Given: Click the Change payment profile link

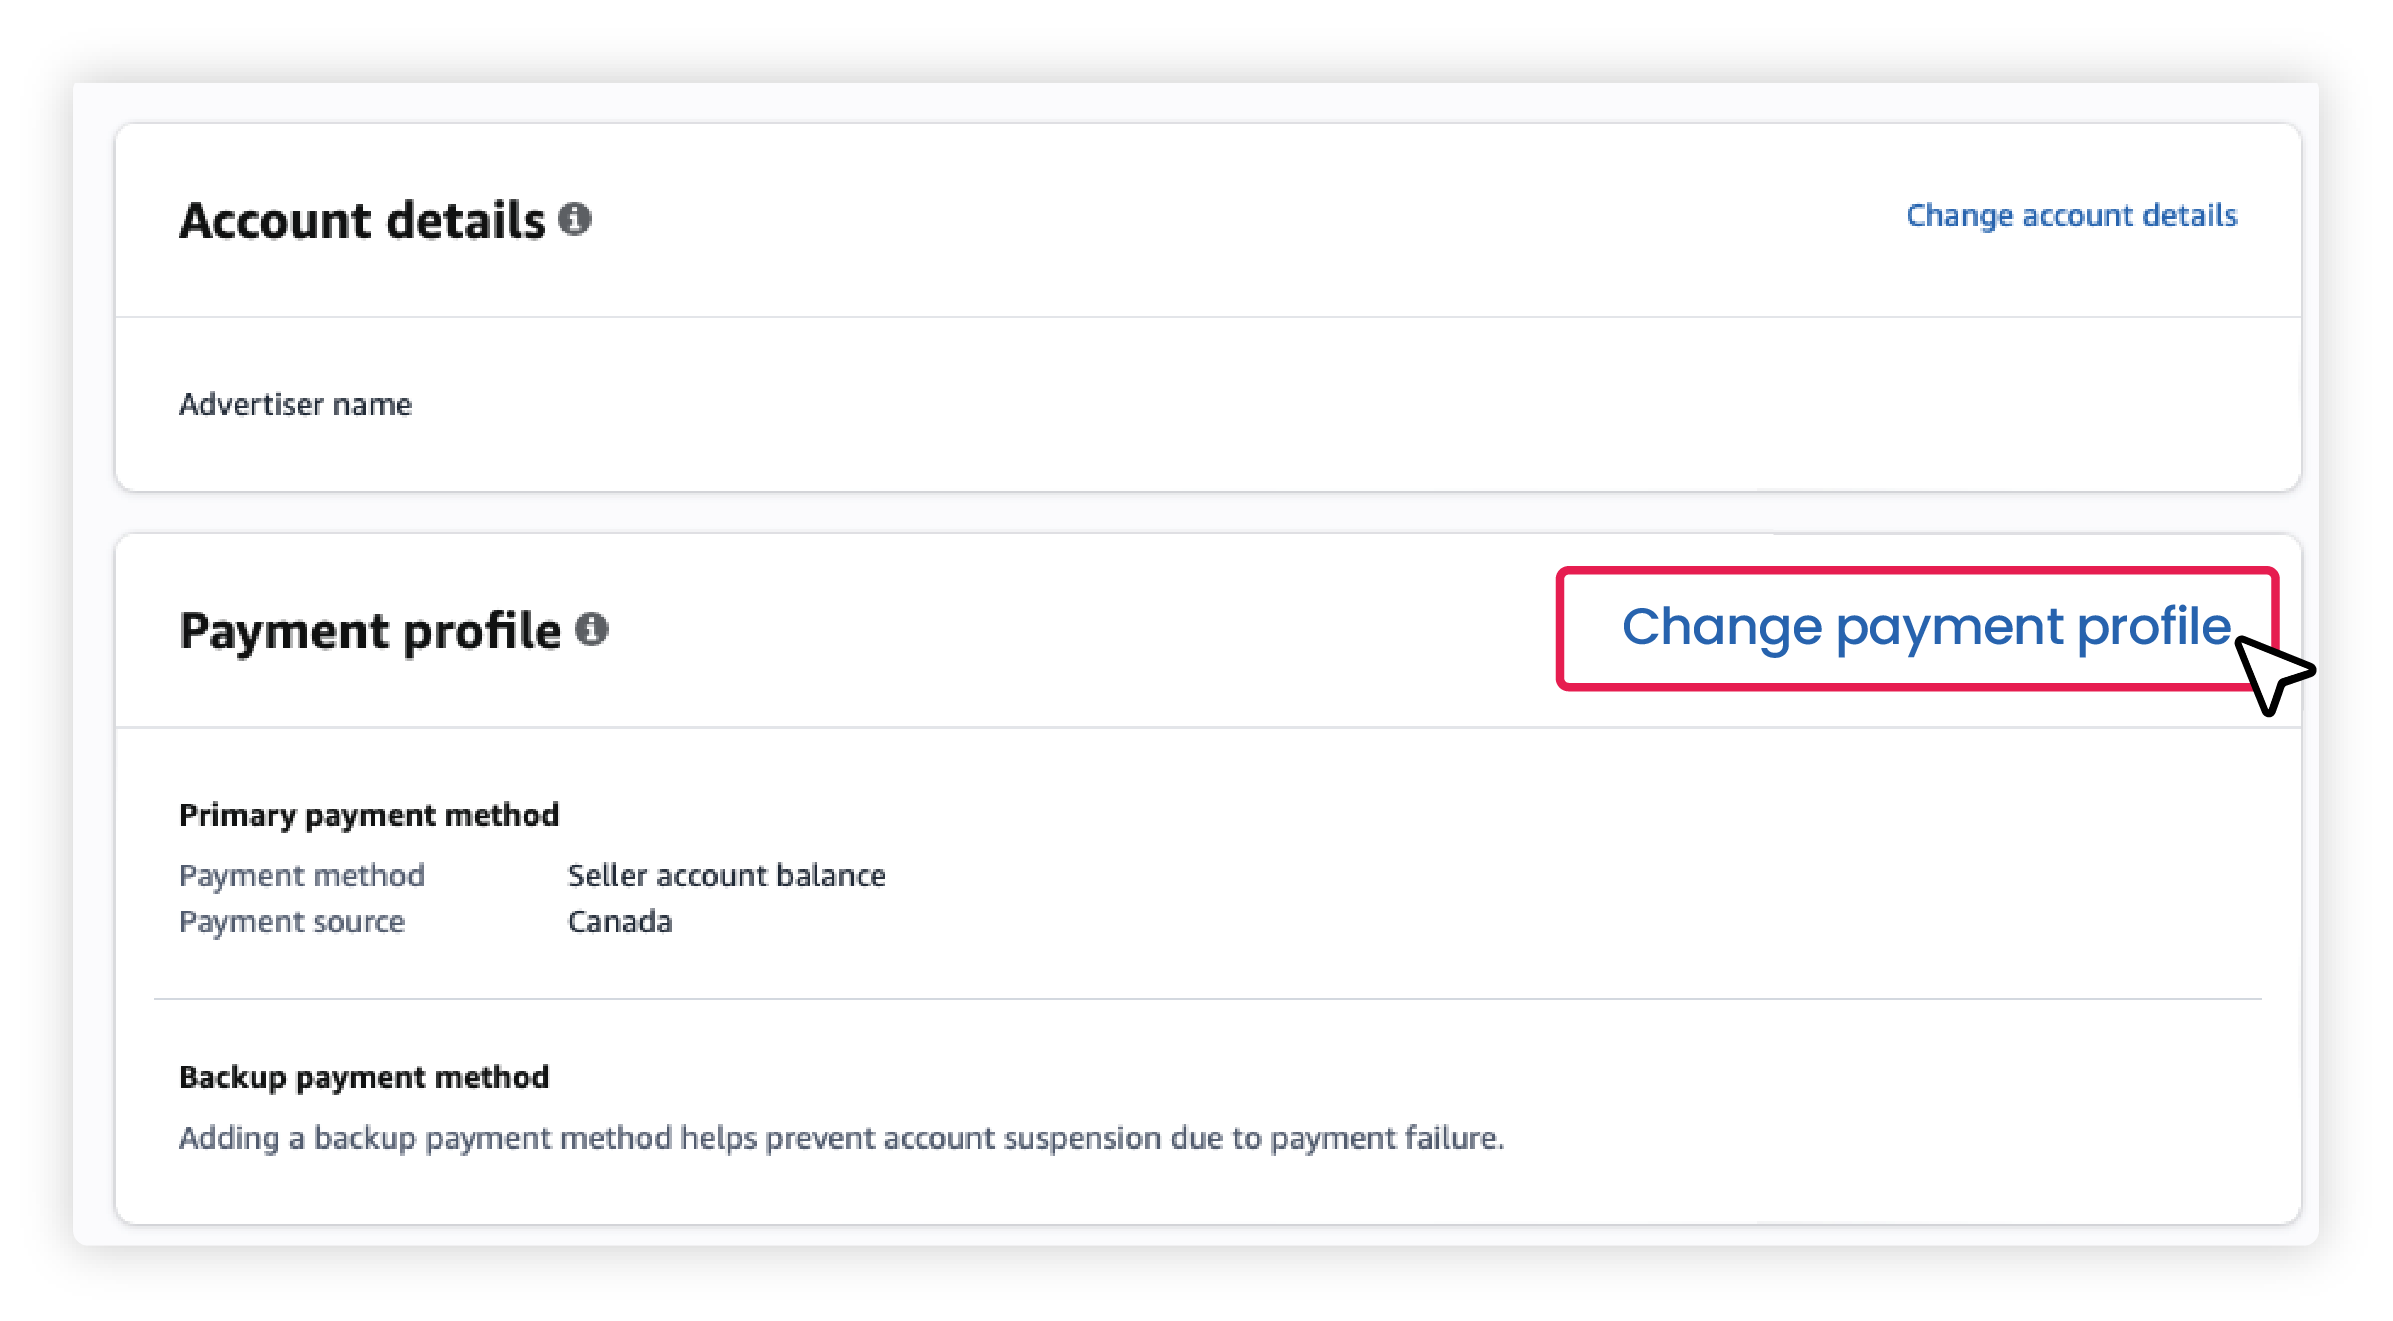Looking at the screenshot, I should tap(1926, 628).
